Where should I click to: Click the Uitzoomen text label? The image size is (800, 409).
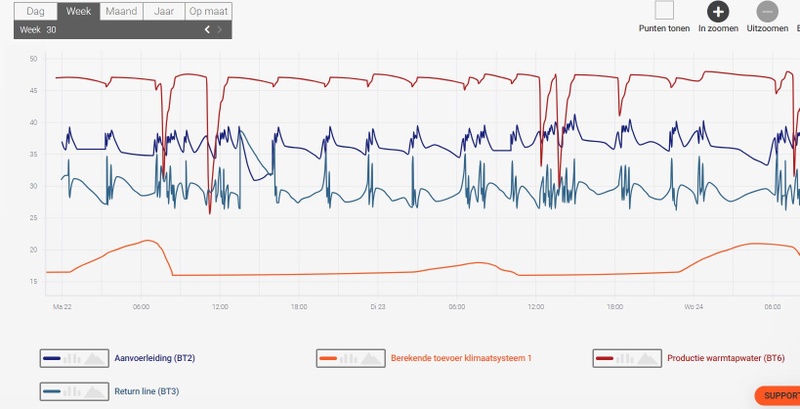767,29
